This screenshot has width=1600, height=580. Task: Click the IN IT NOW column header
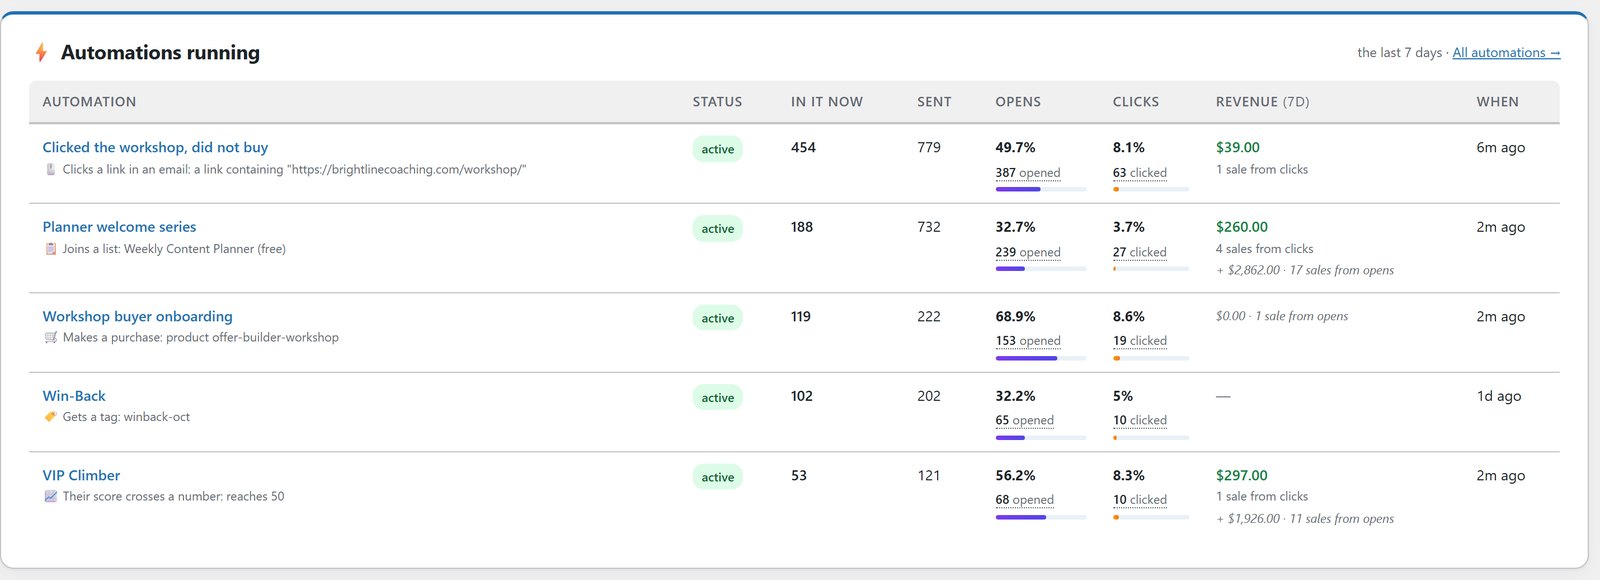click(827, 102)
